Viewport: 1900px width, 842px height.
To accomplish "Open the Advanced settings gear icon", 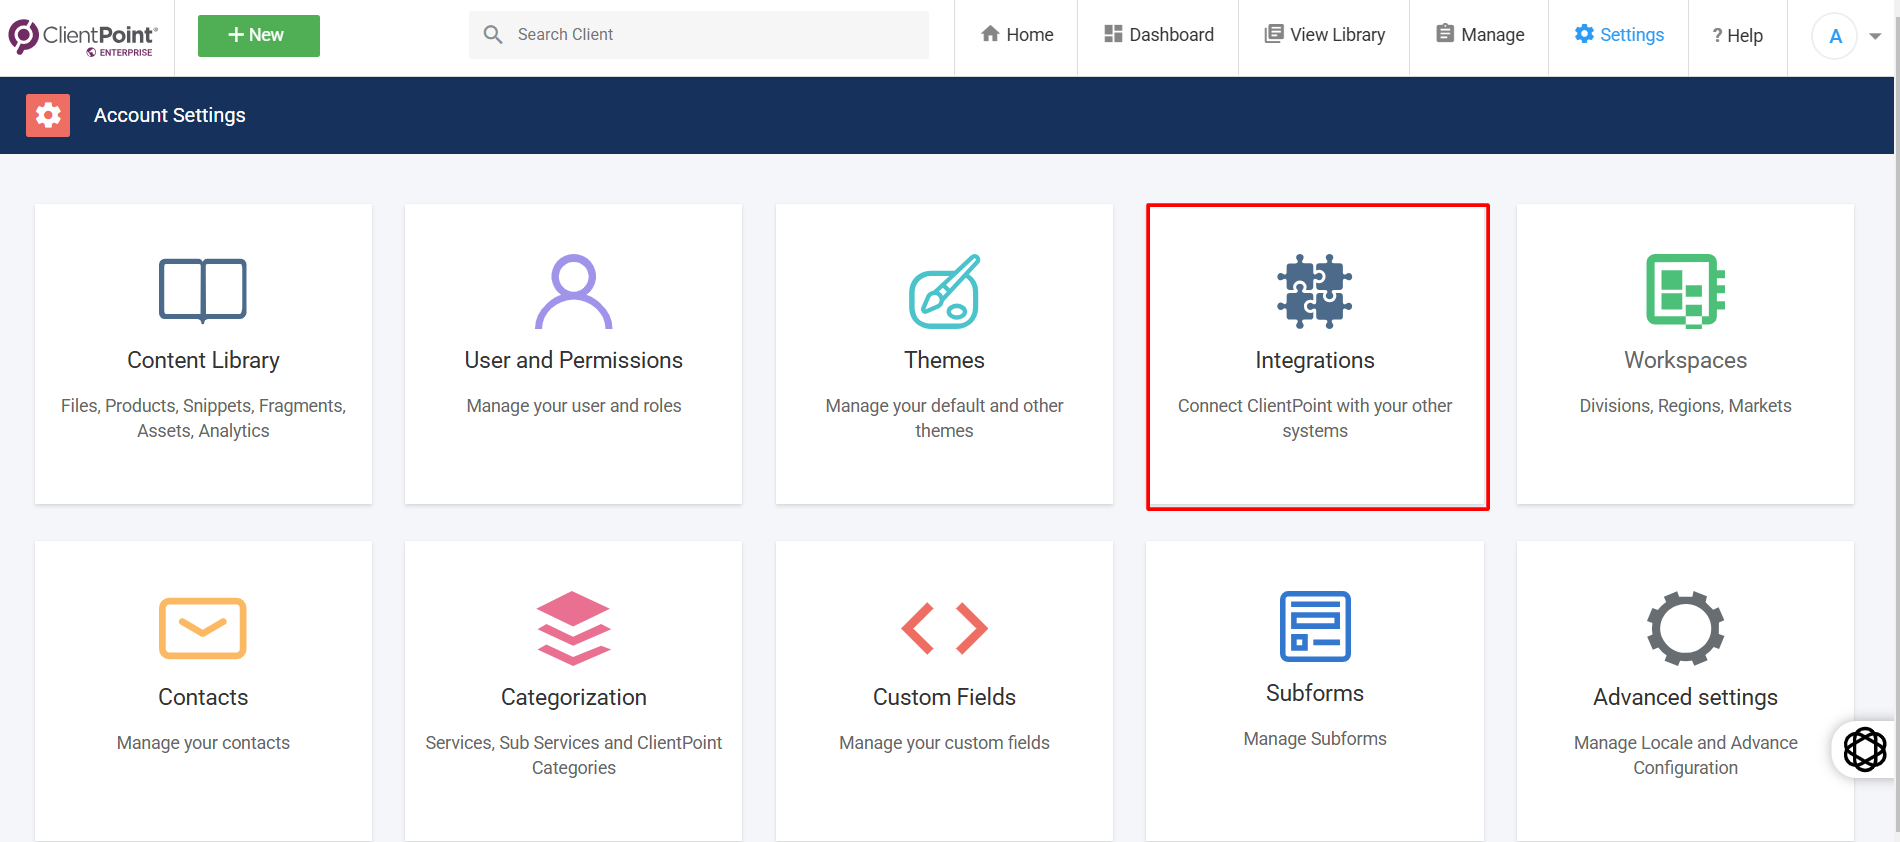I will (x=1685, y=628).
